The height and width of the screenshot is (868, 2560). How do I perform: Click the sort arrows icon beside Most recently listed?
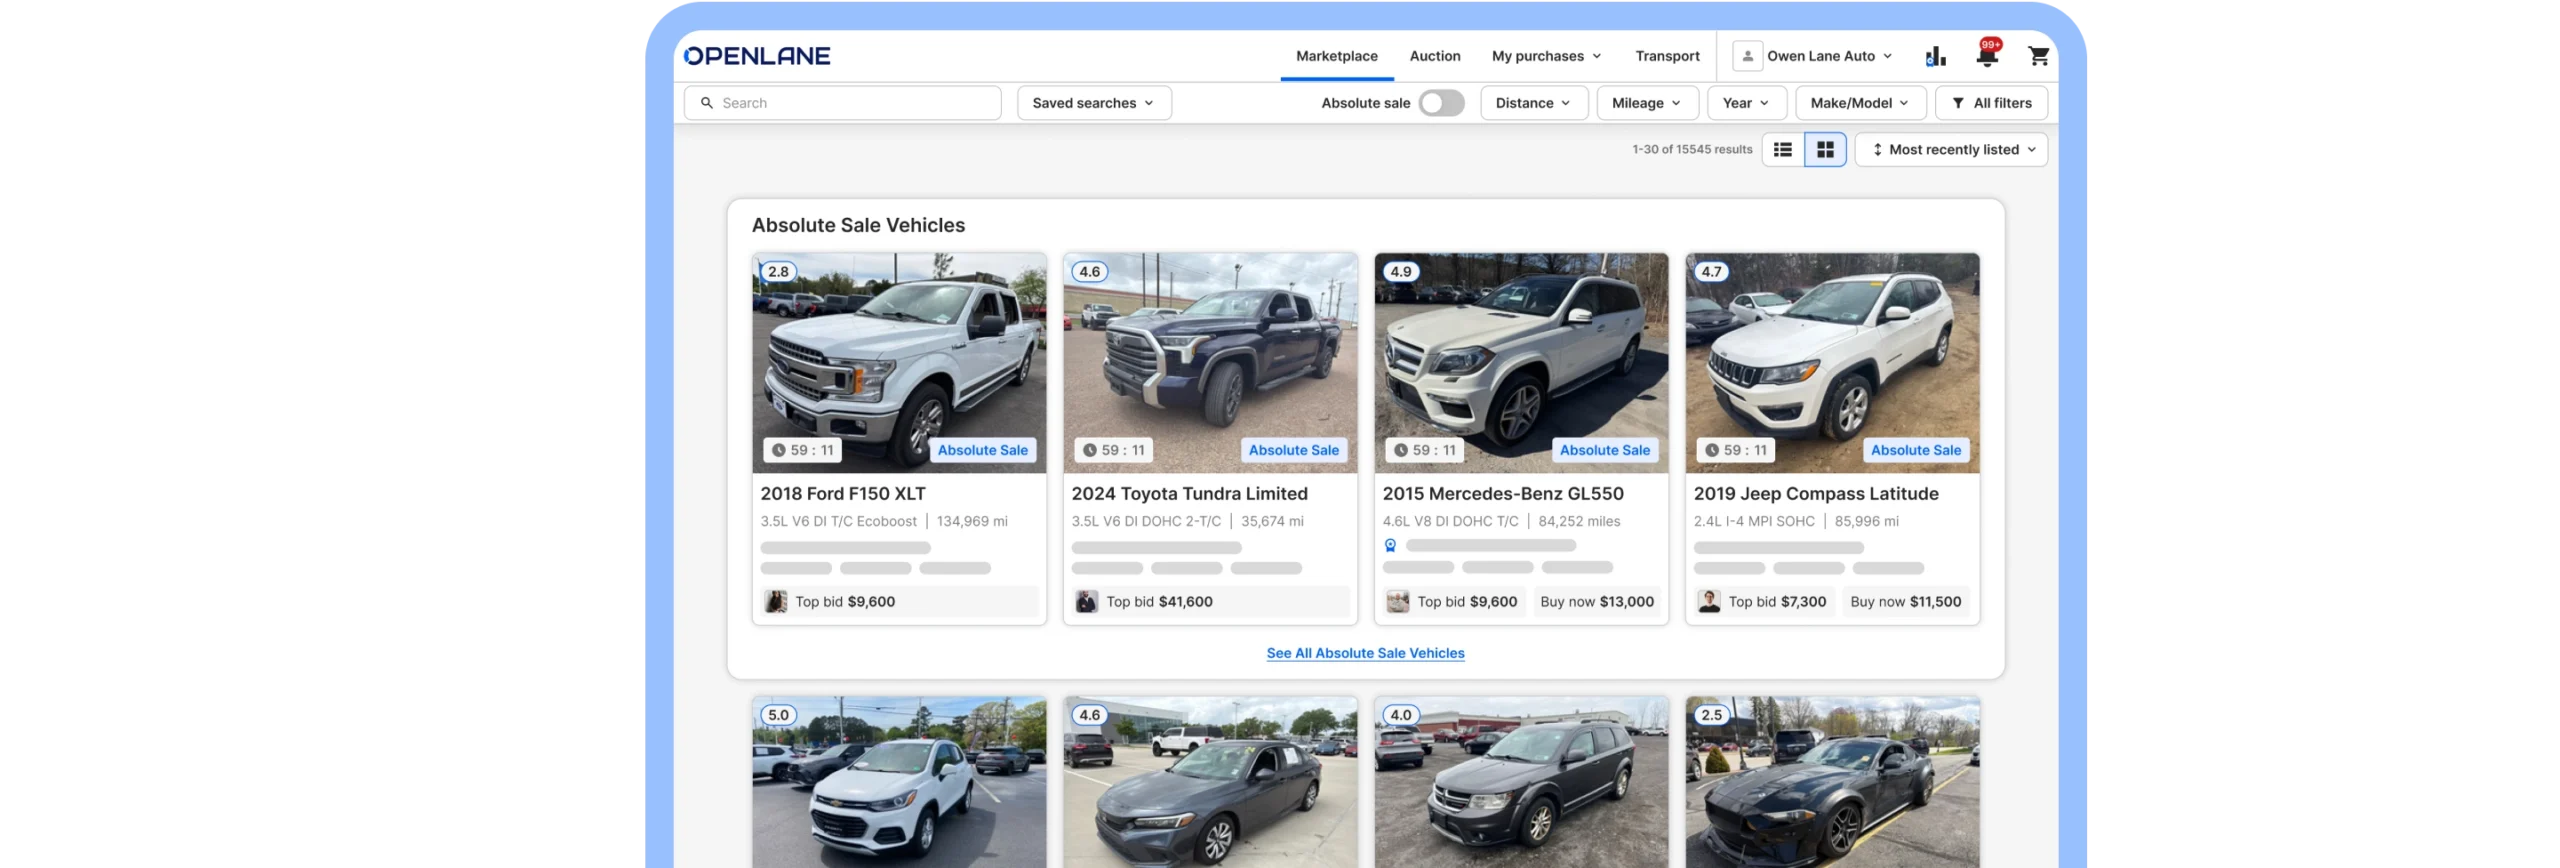click(1877, 150)
